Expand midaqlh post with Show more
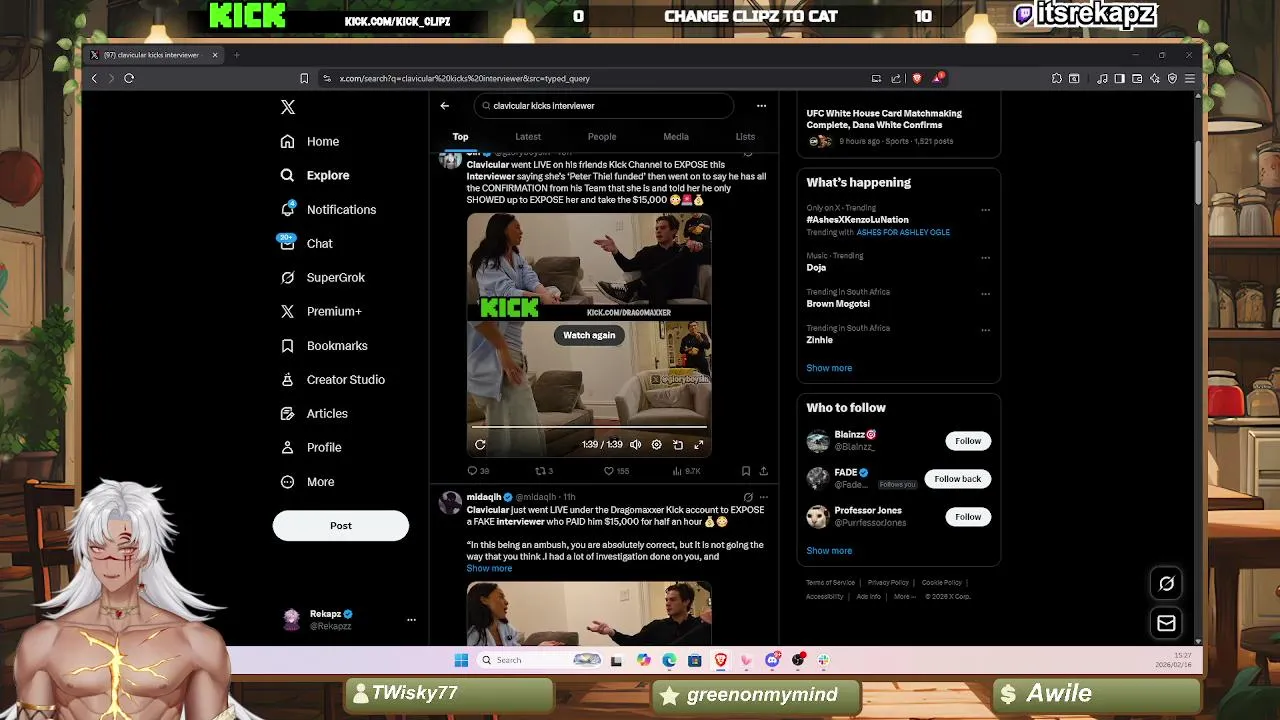Viewport: 1280px width, 720px height. (x=489, y=568)
